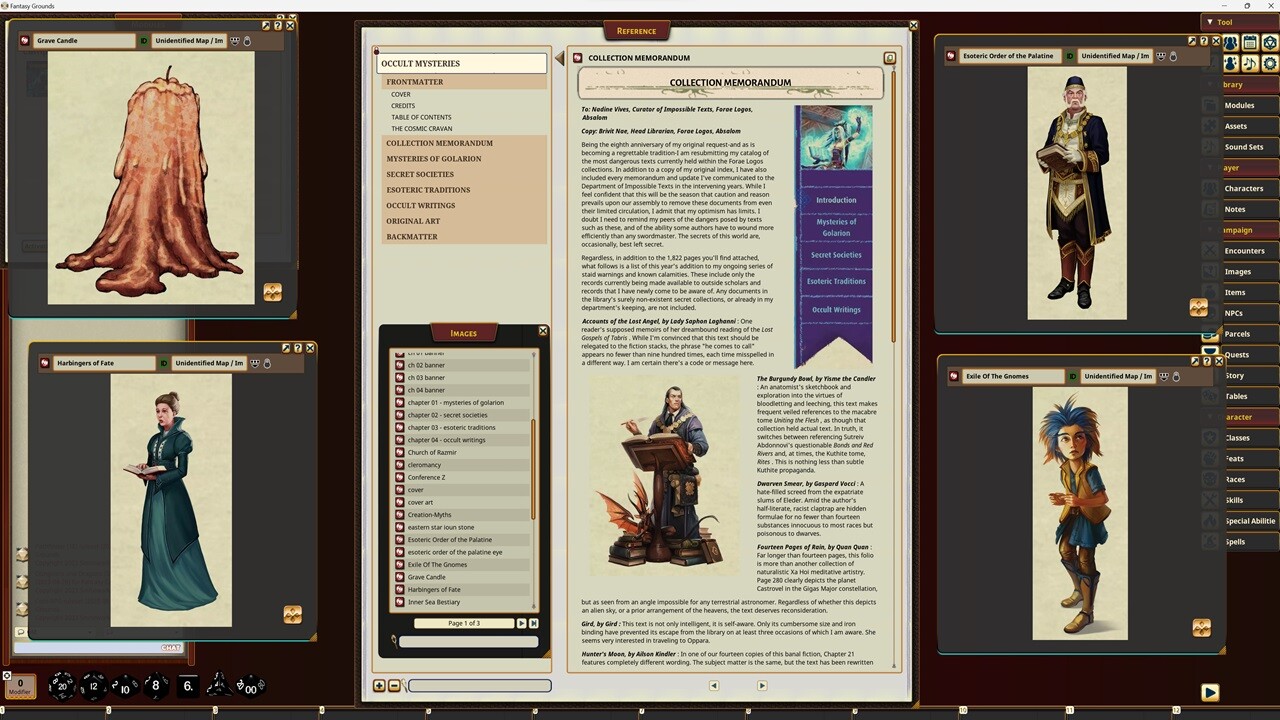Toggle ID state for Harbingers of Fate
This screenshot has width=1280, height=720.
[164, 363]
